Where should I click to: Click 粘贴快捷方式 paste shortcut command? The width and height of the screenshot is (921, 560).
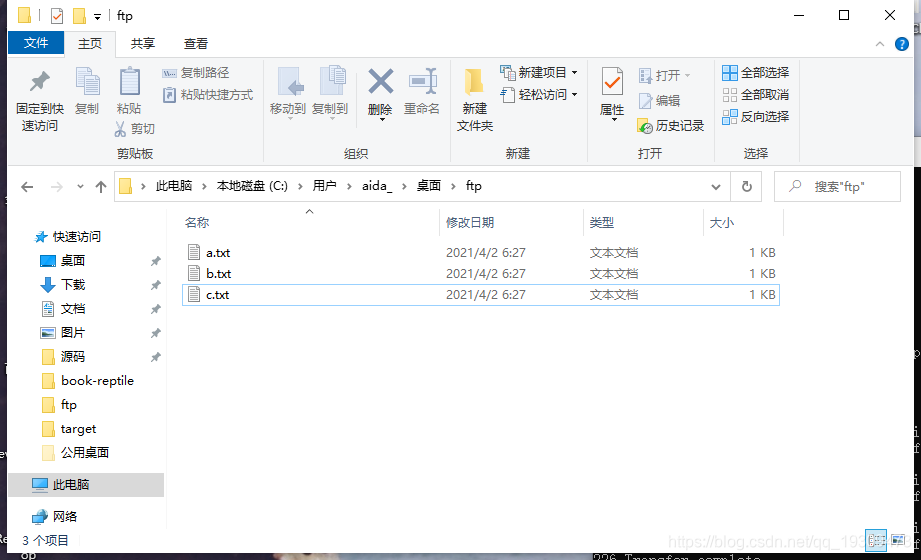tap(208, 95)
